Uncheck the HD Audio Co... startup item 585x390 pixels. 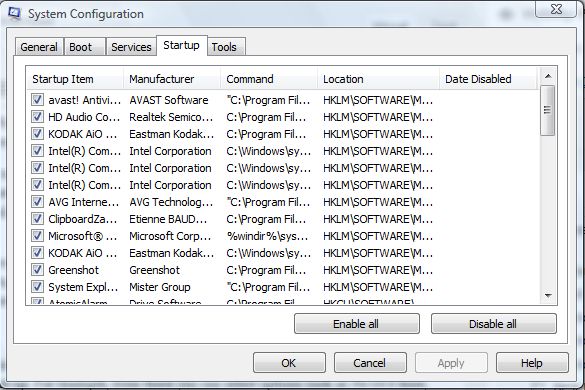pyautogui.click(x=37, y=117)
